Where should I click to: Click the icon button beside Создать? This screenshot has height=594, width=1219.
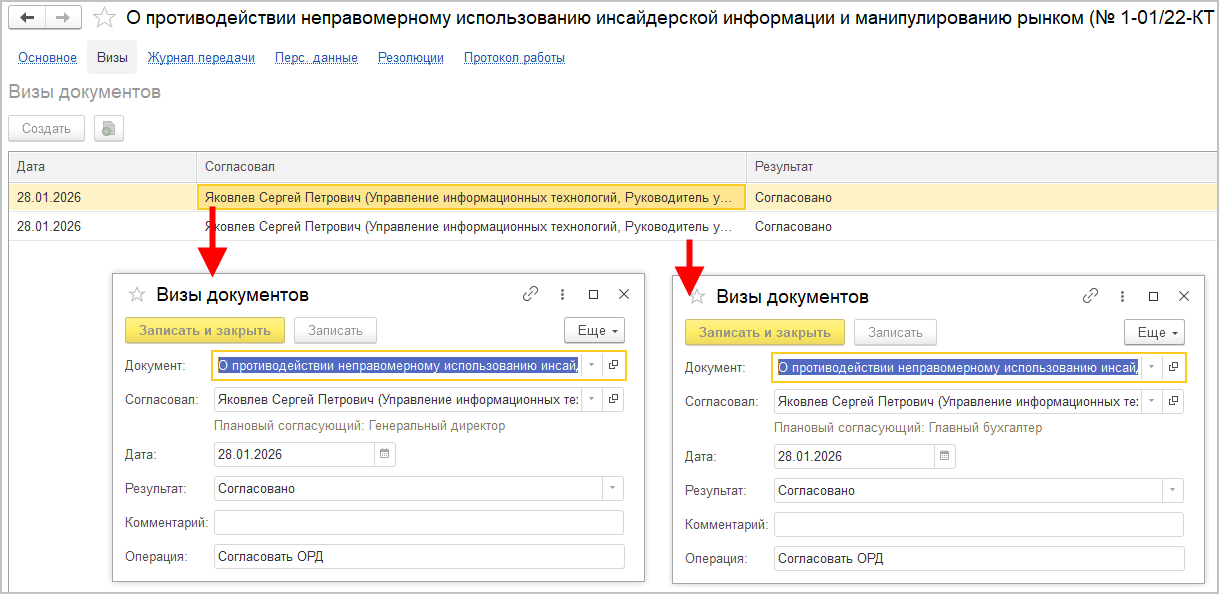tap(108, 128)
